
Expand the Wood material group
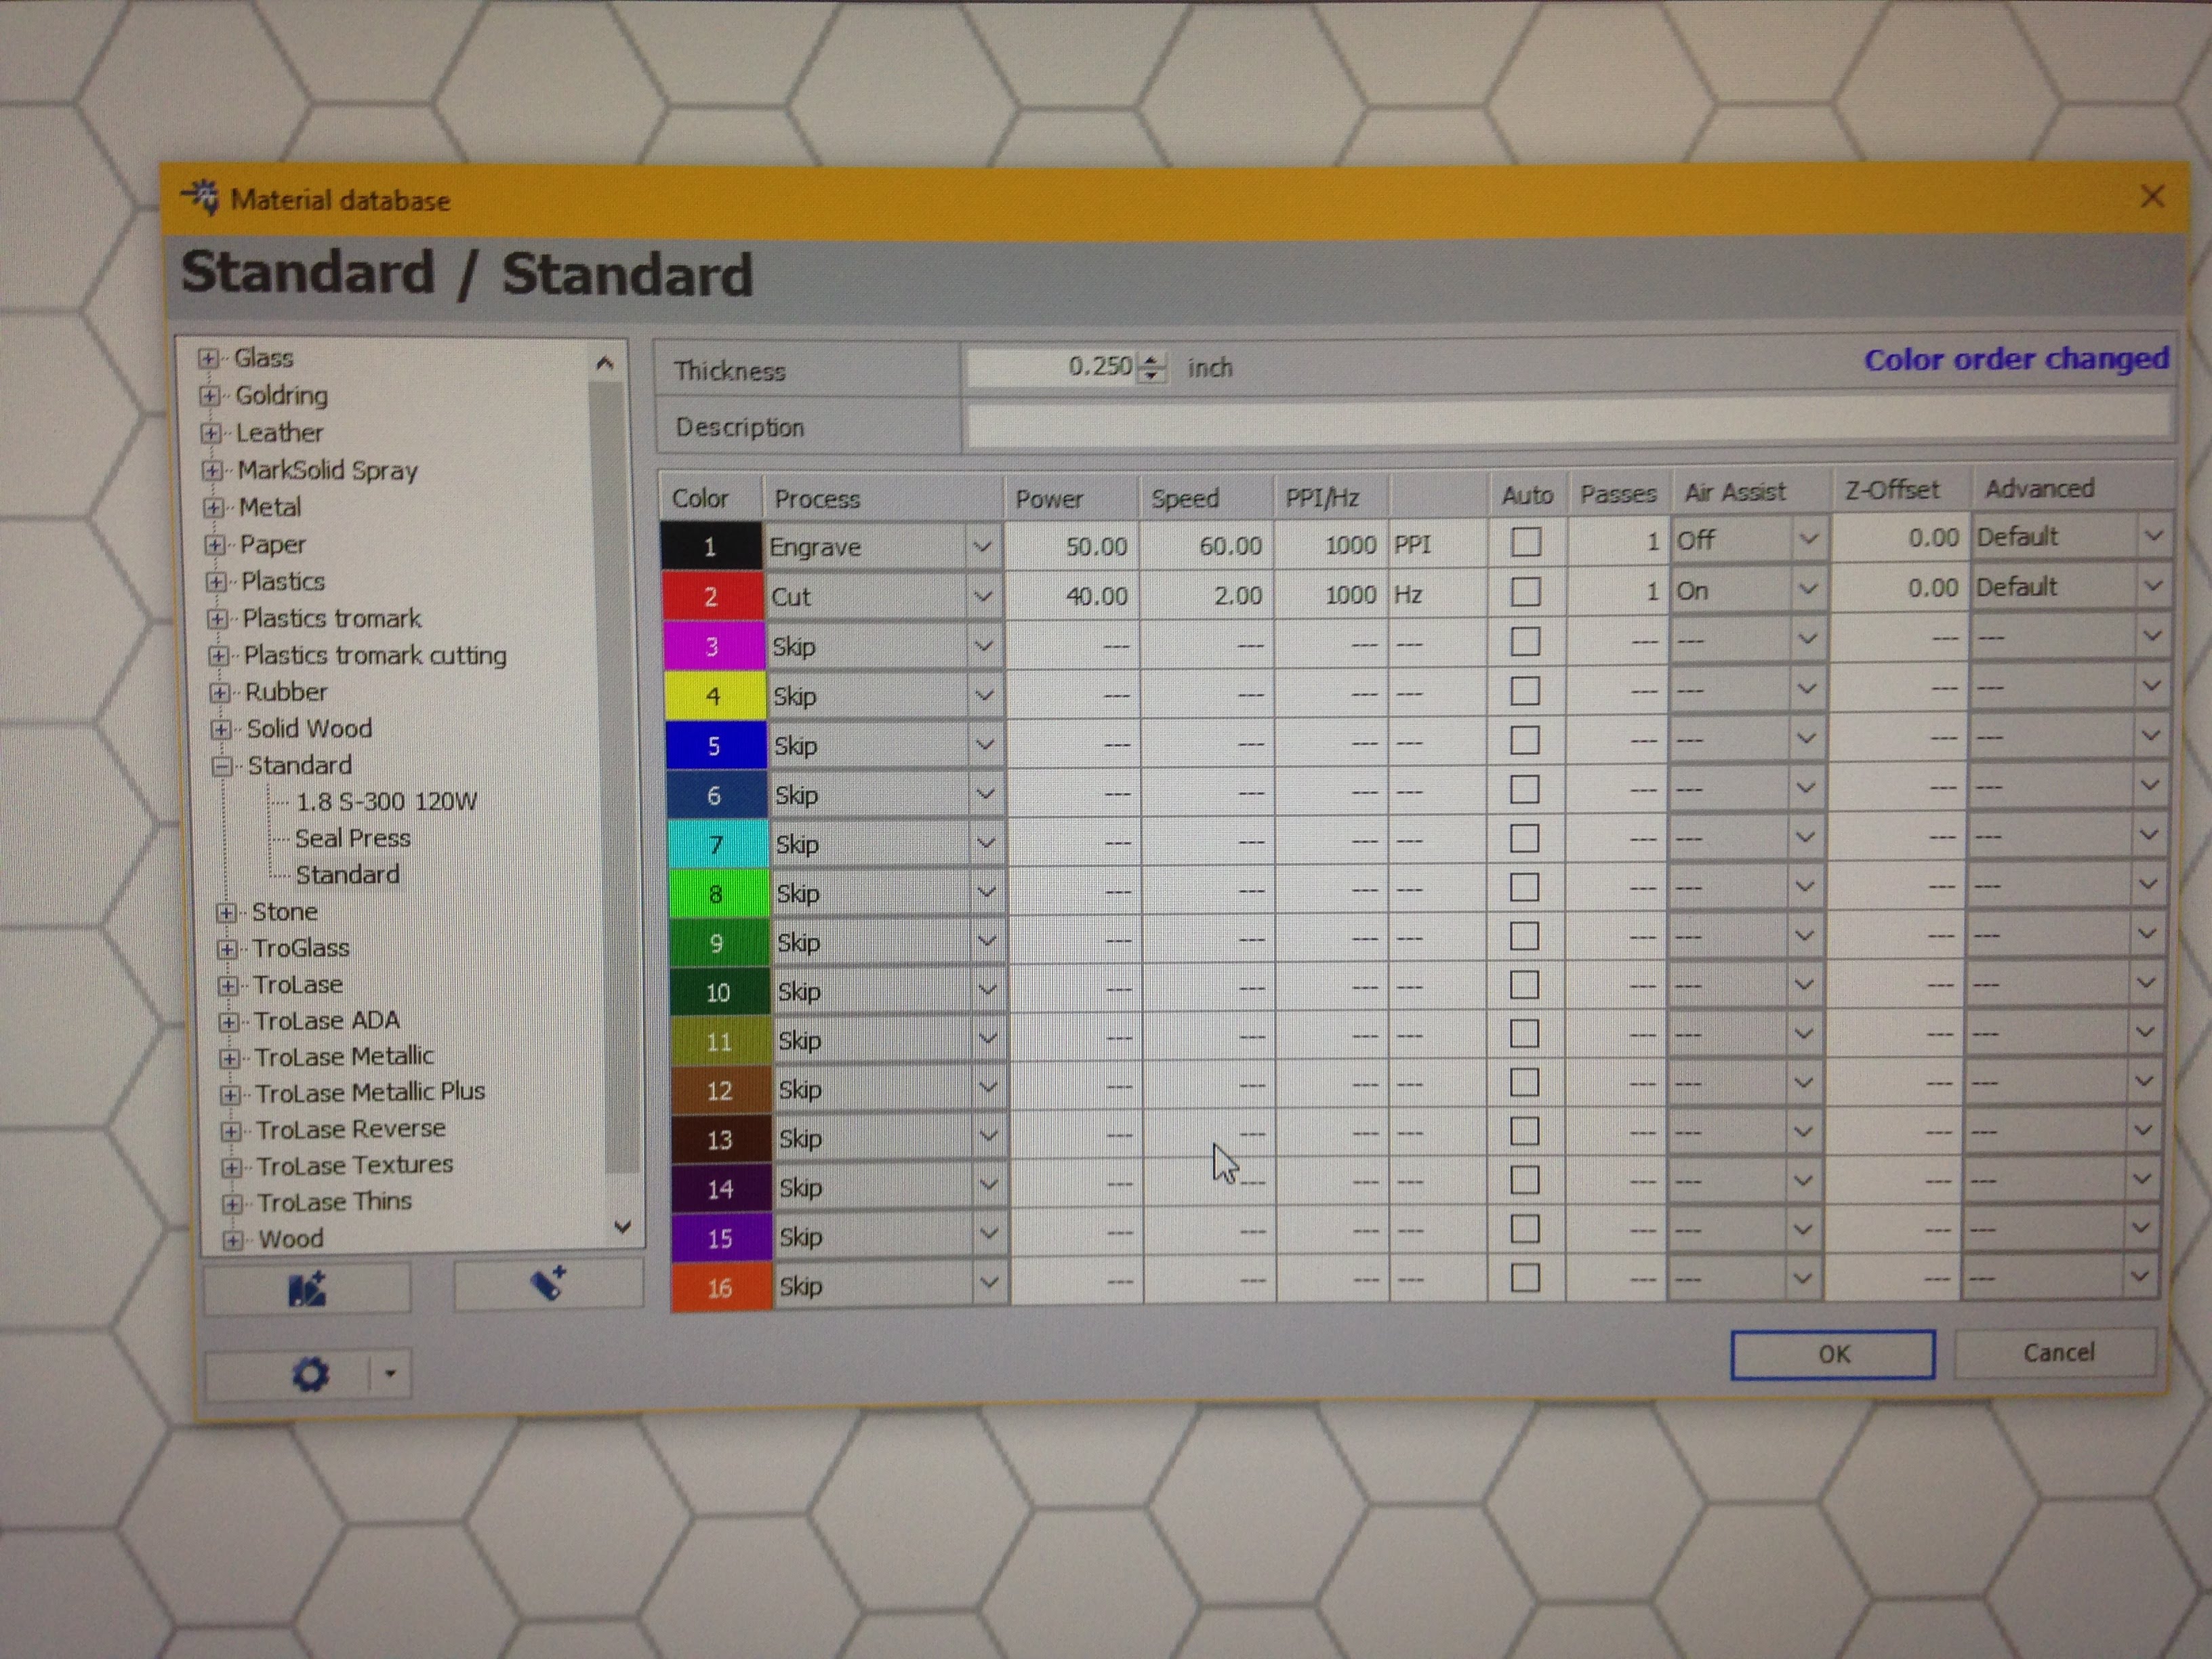tap(233, 1240)
